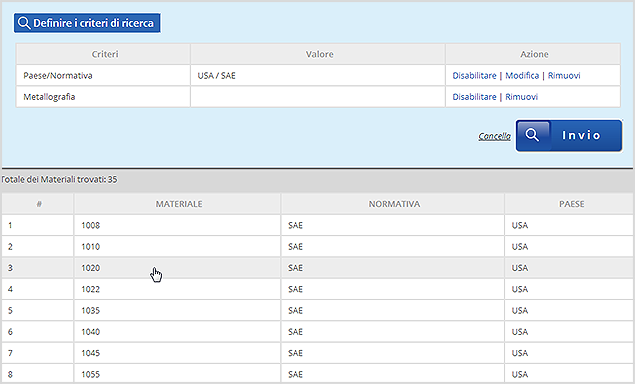Viewport: 635px width, 384px height.
Task: Click row number 5
Action: (x=10, y=310)
